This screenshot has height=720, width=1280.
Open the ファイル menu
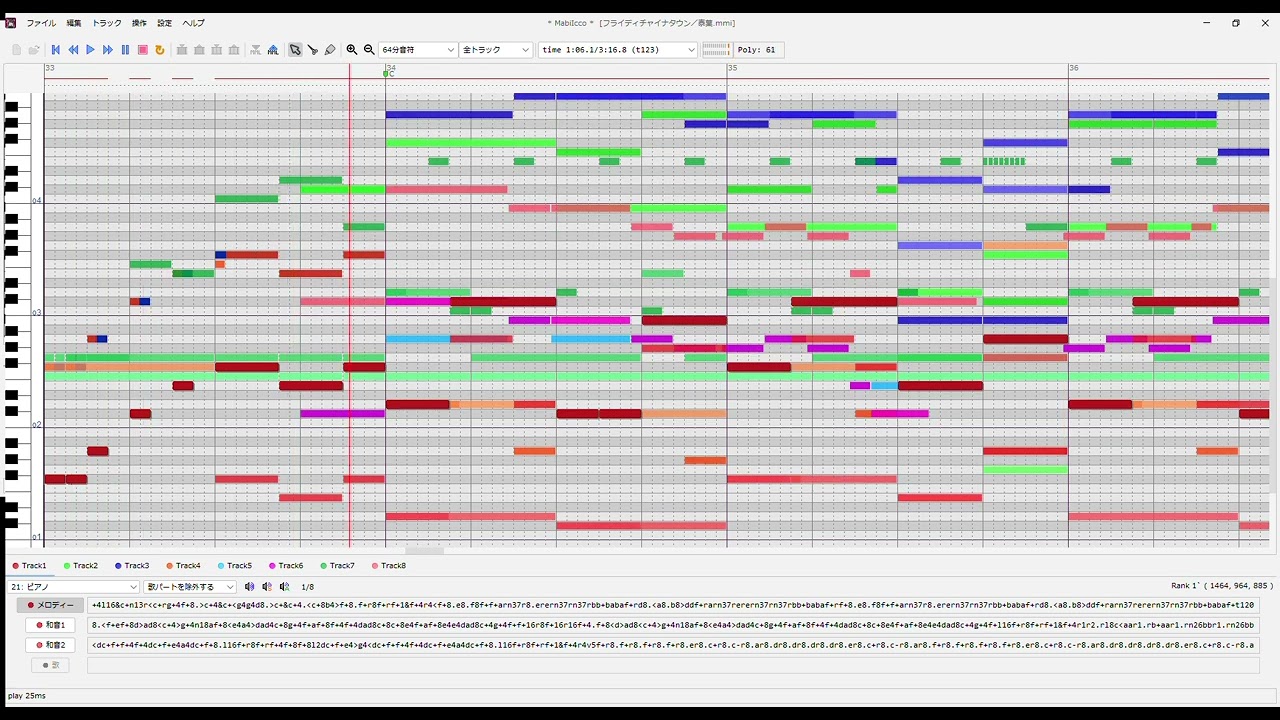(x=41, y=23)
